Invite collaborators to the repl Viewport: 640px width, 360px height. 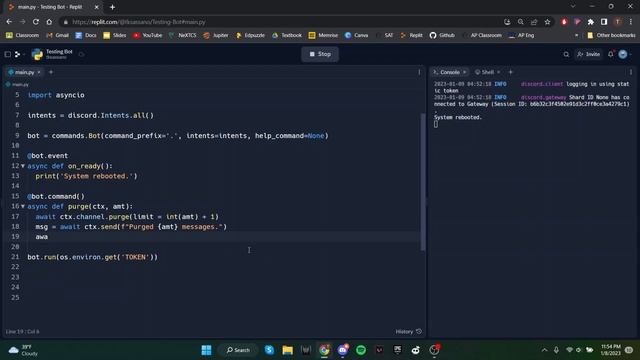click(x=589, y=54)
